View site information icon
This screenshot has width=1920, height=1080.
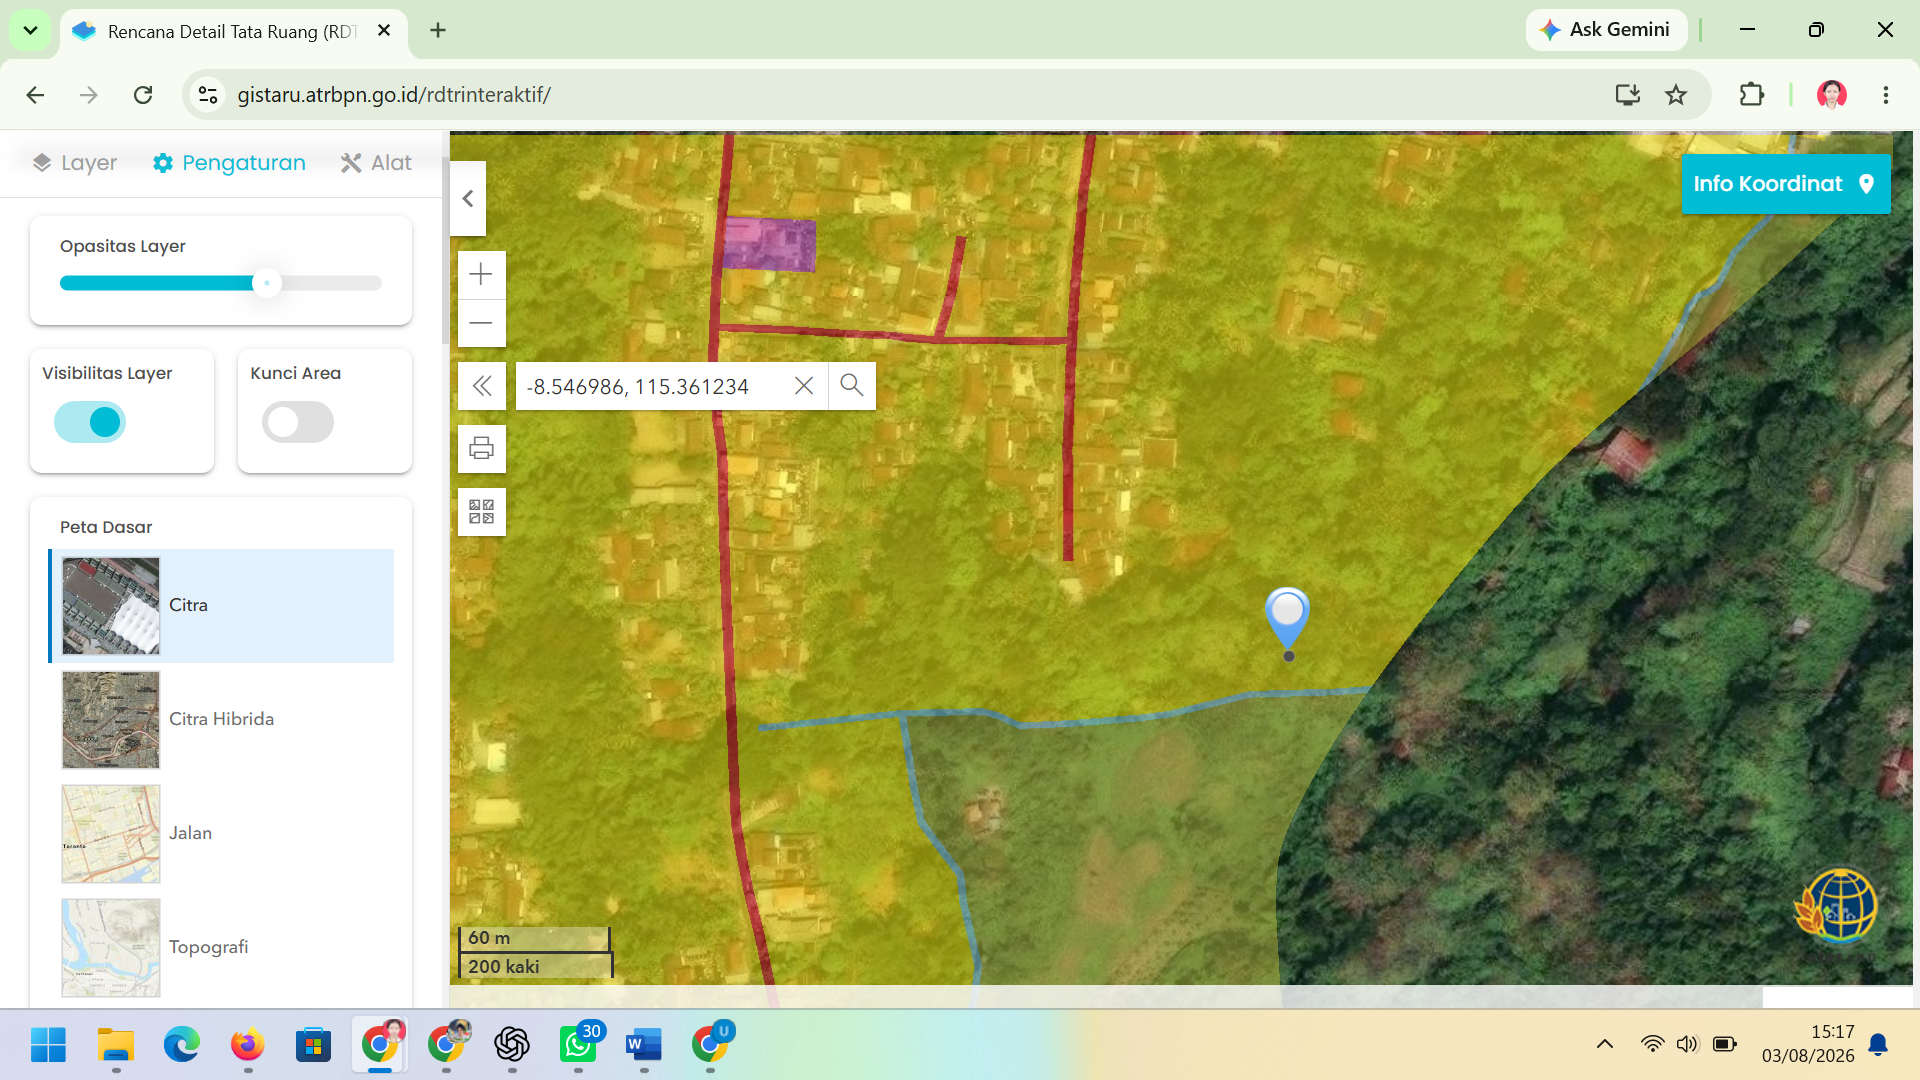click(x=208, y=95)
